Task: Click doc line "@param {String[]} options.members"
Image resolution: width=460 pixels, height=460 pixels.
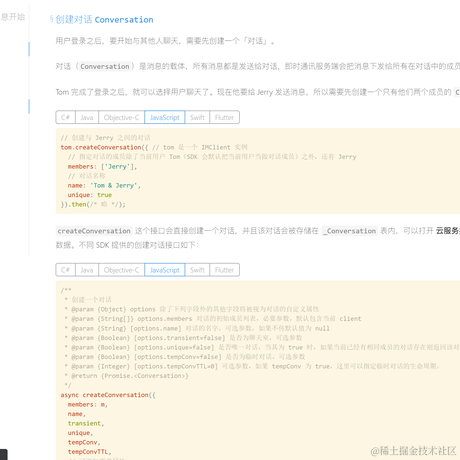Action: pyautogui.click(x=213, y=319)
